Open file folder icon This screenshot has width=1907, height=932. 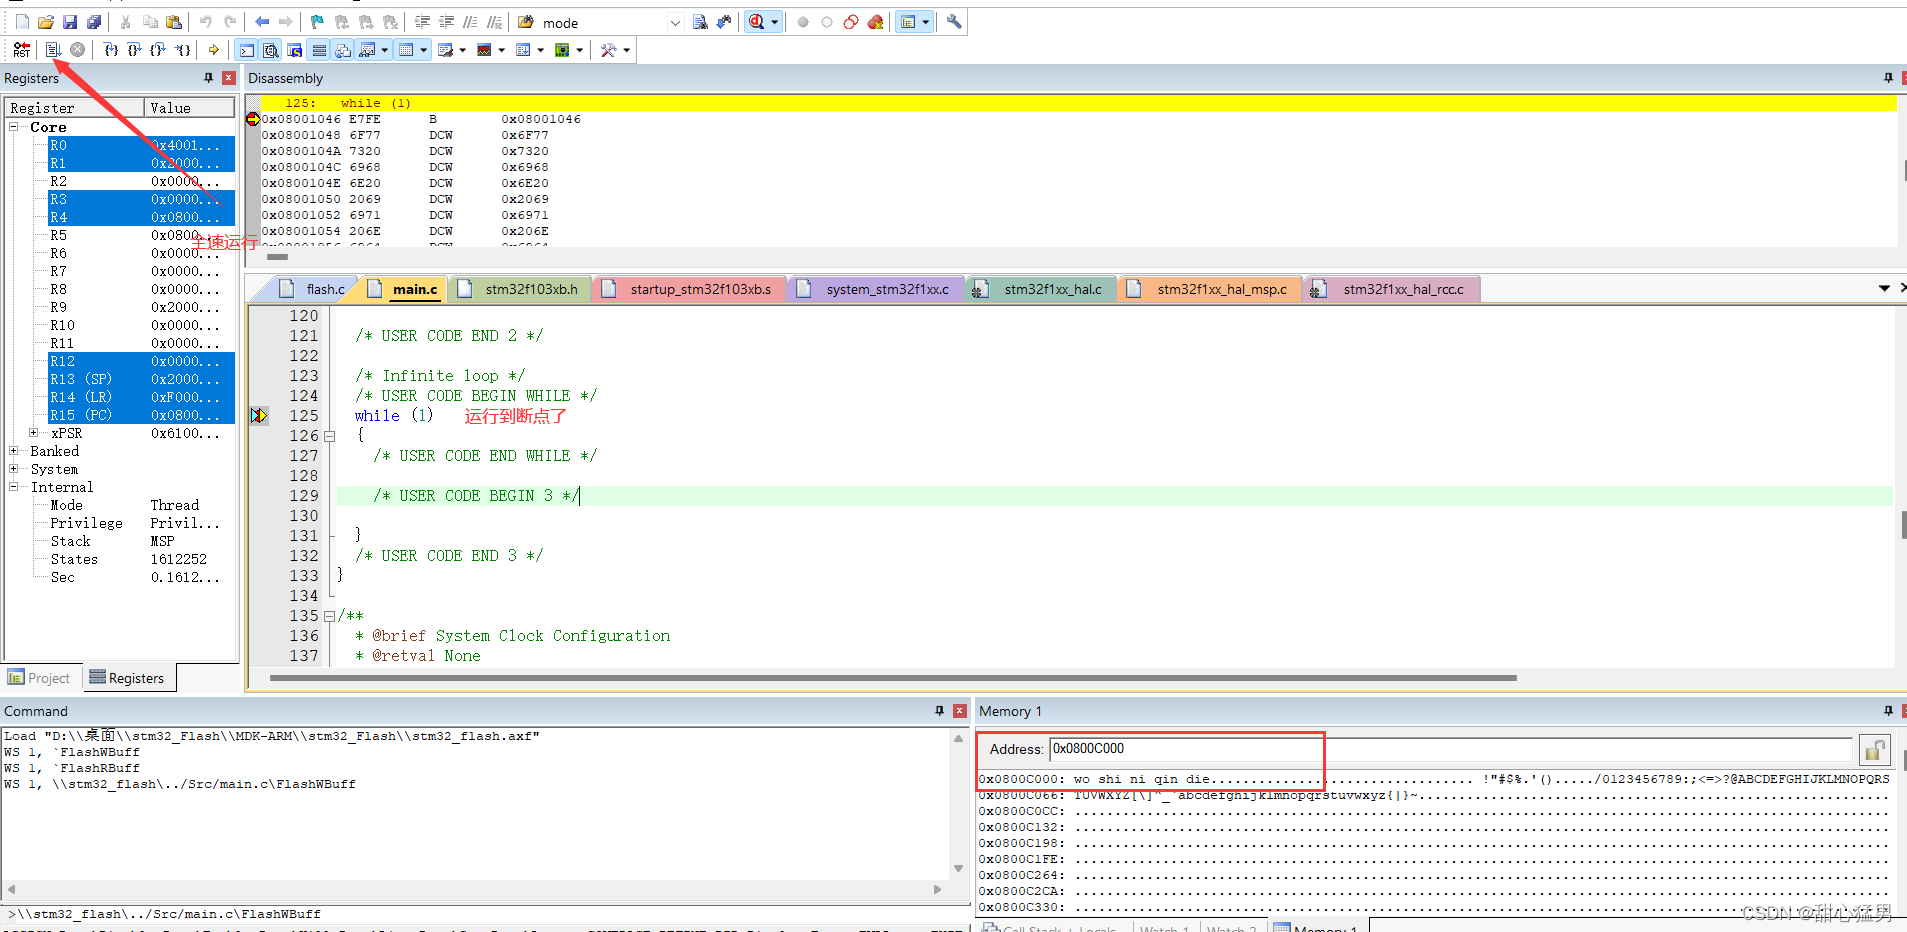click(x=46, y=22)
